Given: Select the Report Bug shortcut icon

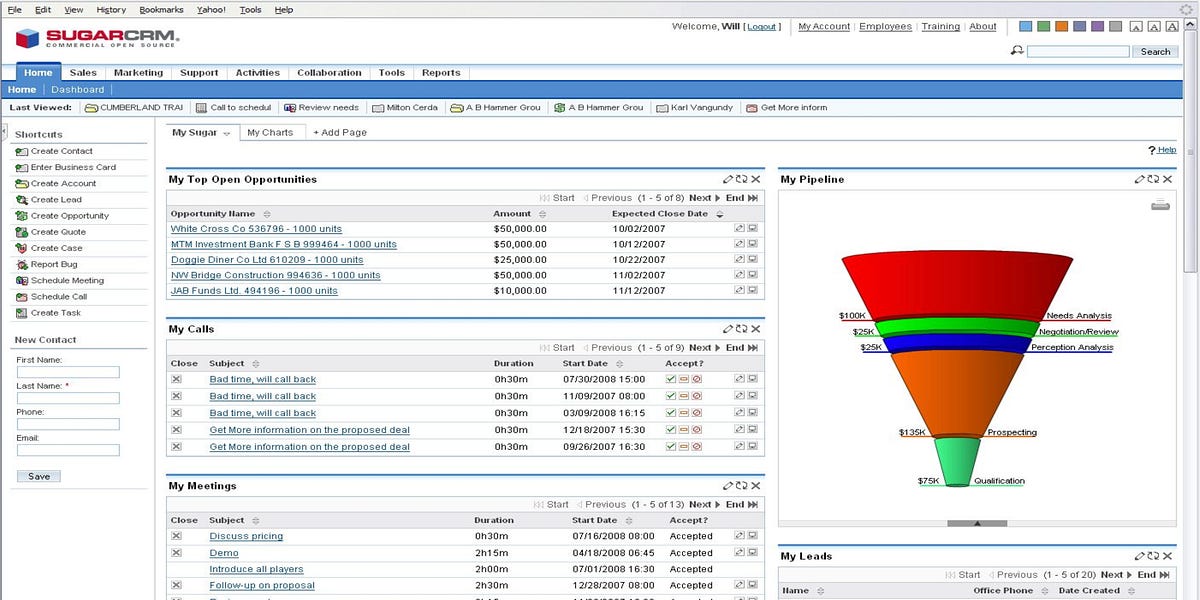Looking at the screenshot, I should (x=22, y=264).
